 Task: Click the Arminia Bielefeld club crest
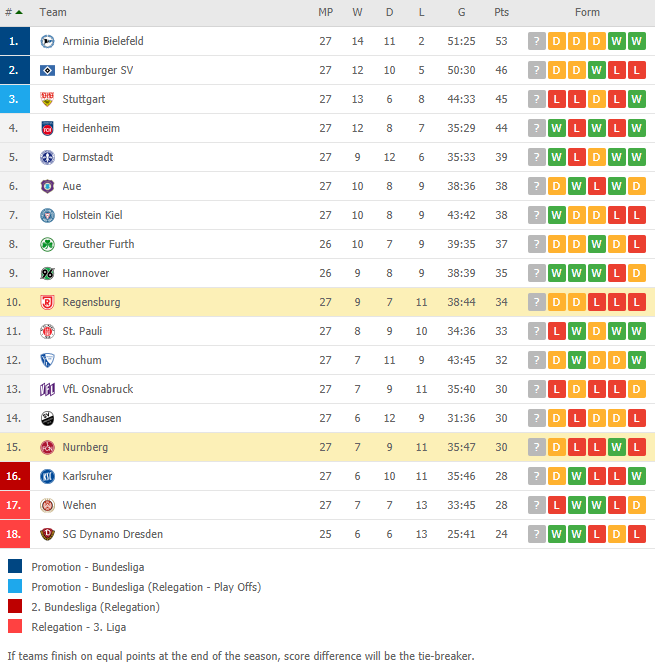[47, 41]
